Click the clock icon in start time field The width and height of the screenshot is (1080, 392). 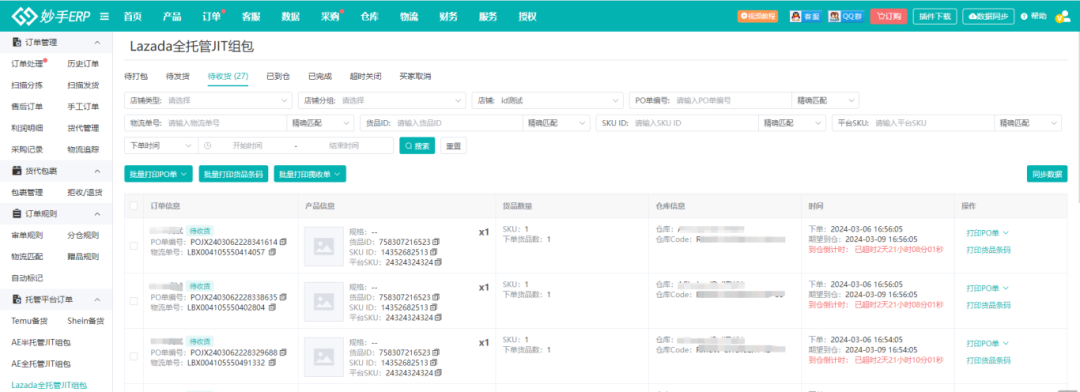tap(207, 146)
